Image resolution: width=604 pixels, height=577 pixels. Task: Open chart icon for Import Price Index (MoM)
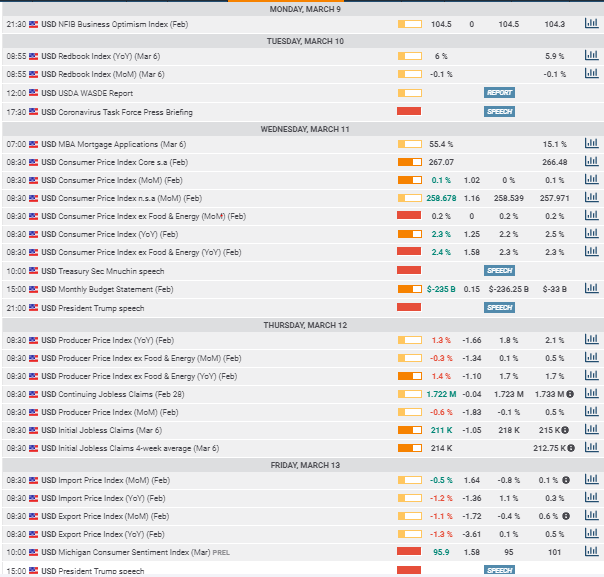pyautogui.click(x=591, y=480)
